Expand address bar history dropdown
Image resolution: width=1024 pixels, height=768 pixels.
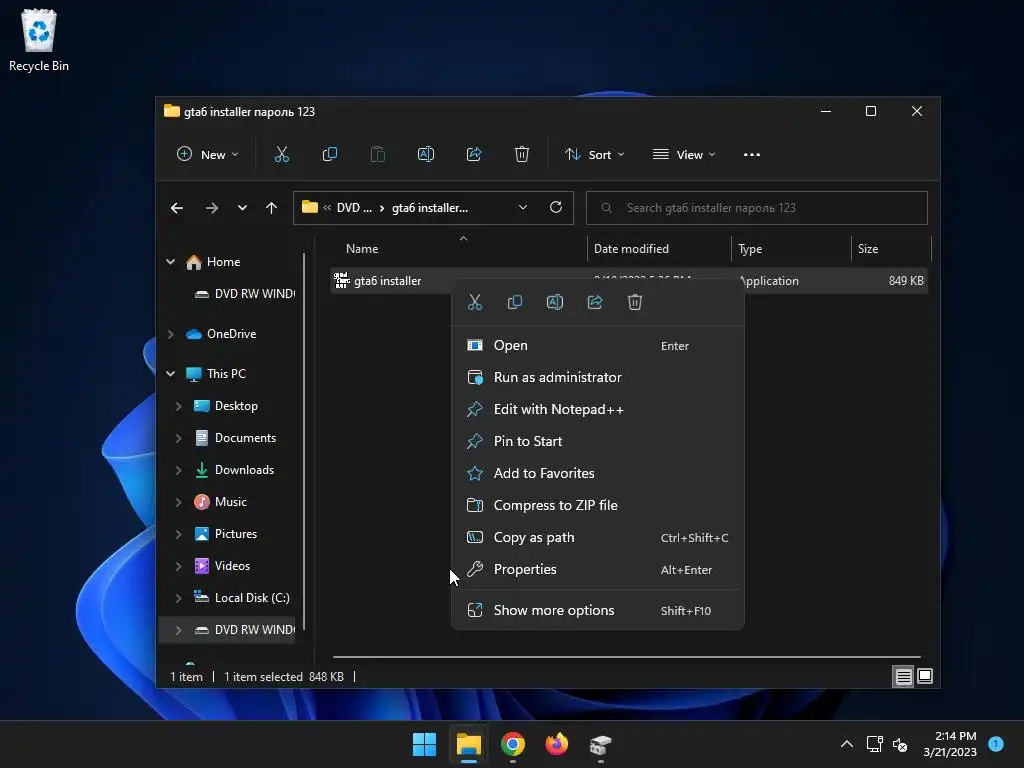(x=522, y=208)
